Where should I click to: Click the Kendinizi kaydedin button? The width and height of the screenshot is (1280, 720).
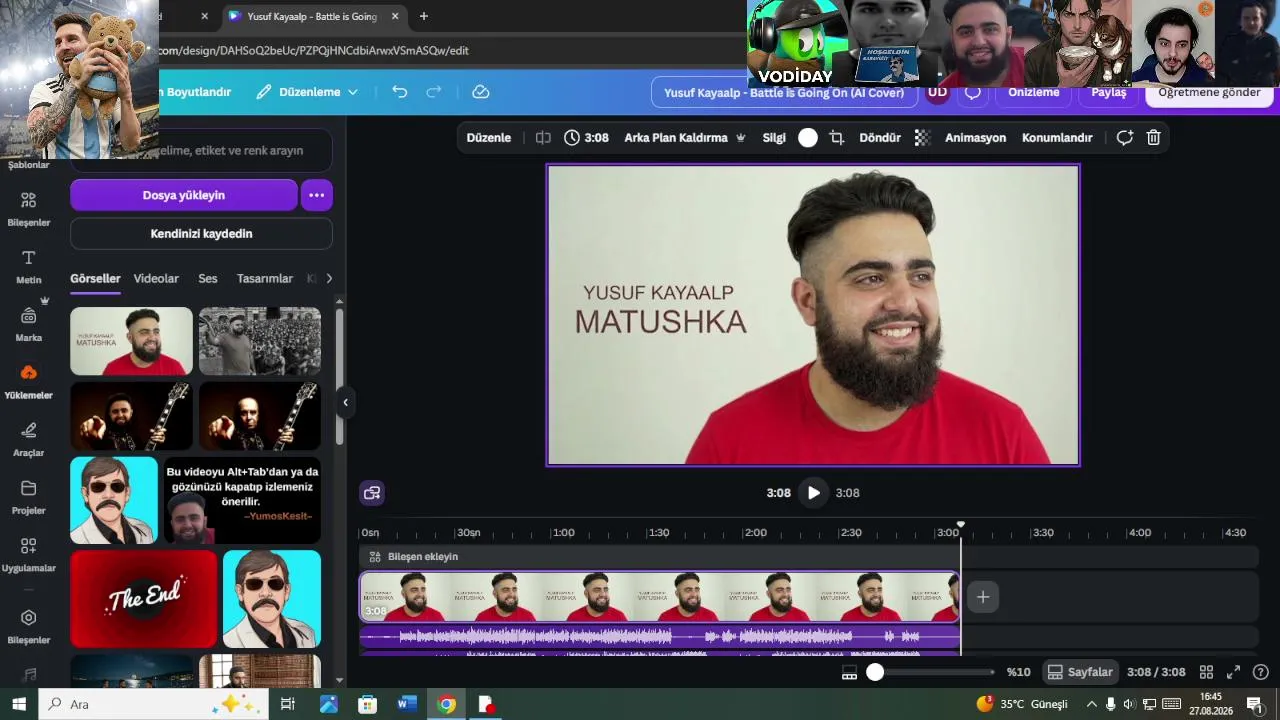coord(201,234)
